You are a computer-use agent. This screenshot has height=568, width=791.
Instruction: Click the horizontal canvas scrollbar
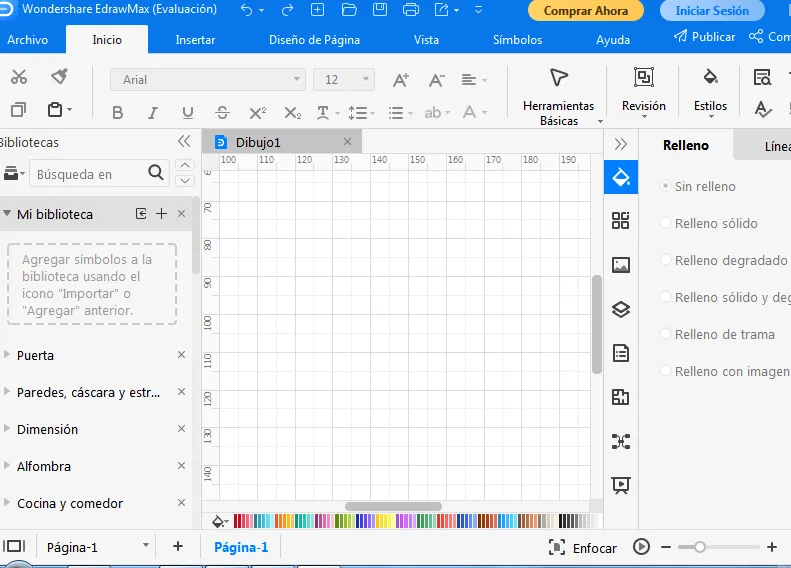click(393, 506)
